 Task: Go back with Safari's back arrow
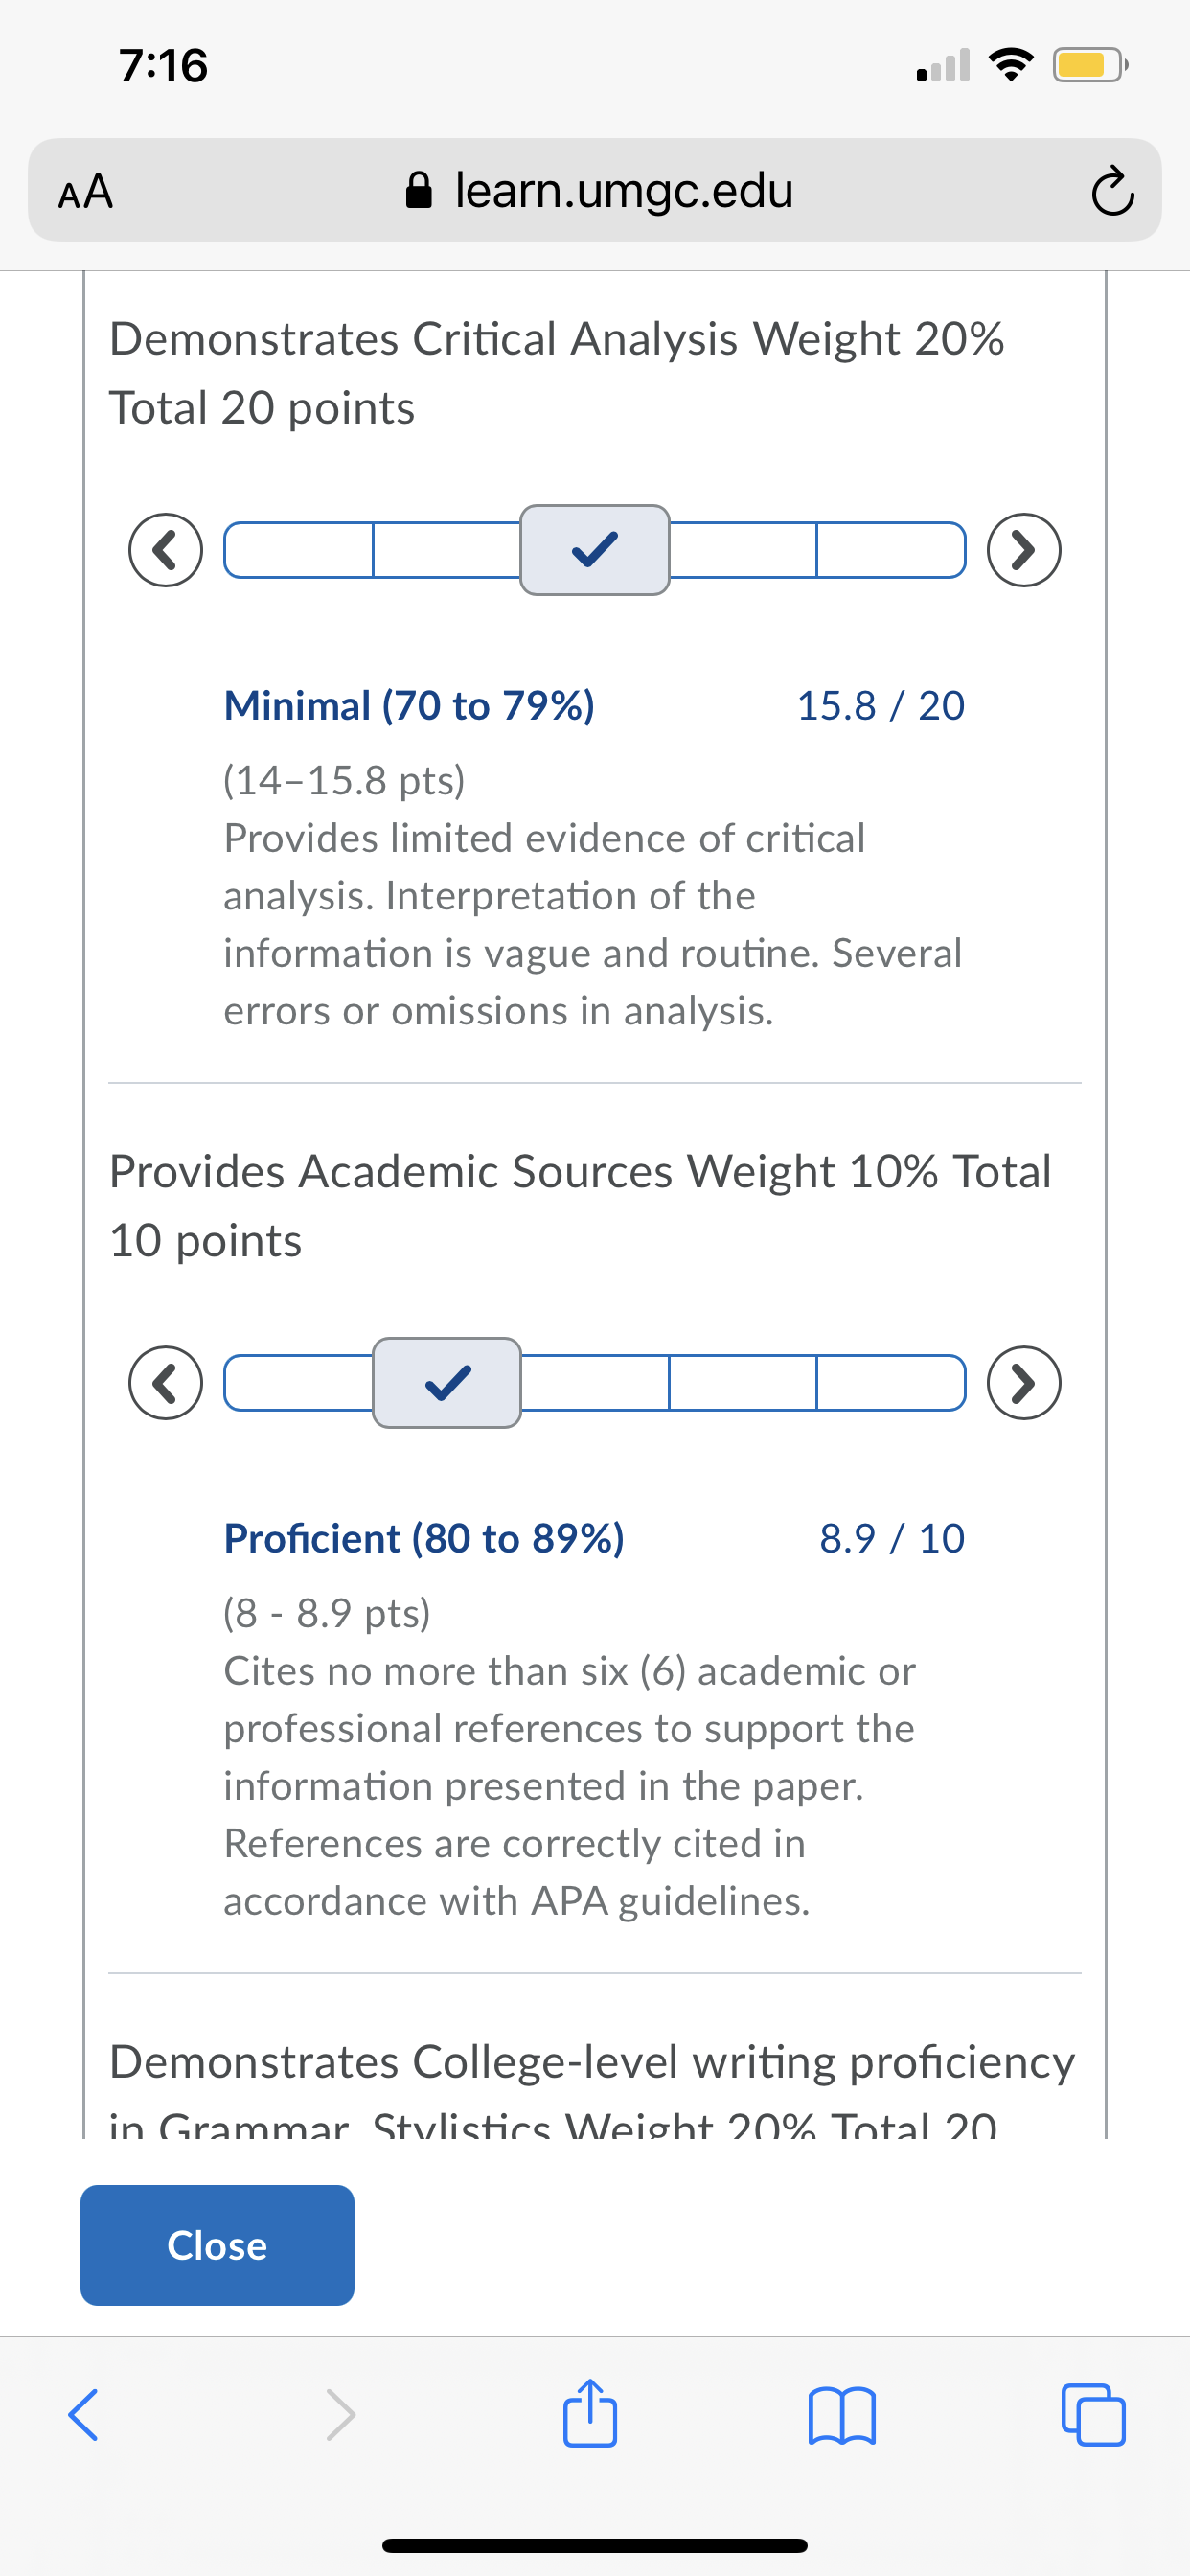click(83, 2415)
